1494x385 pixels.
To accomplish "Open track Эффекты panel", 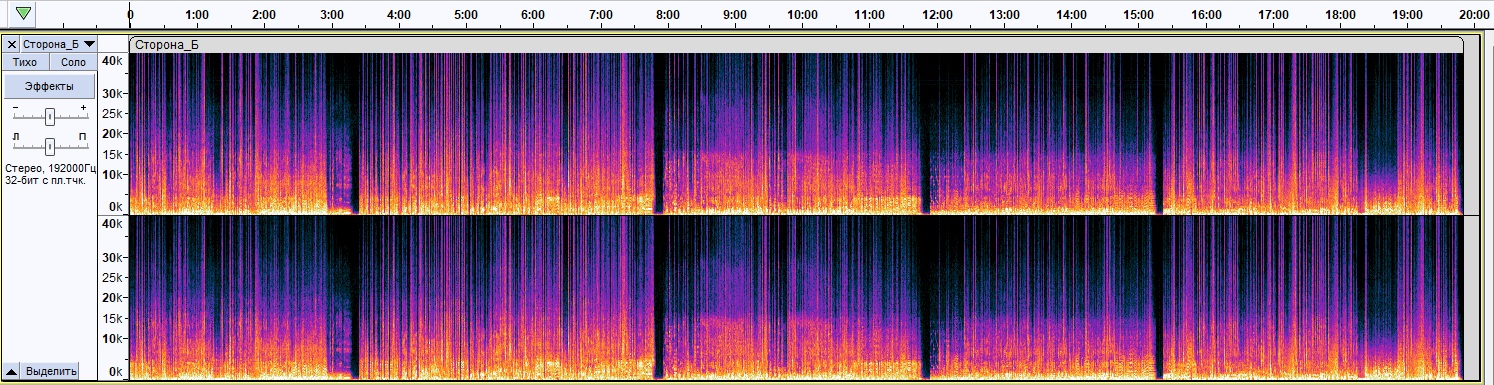I will click(x=49, y=86).
